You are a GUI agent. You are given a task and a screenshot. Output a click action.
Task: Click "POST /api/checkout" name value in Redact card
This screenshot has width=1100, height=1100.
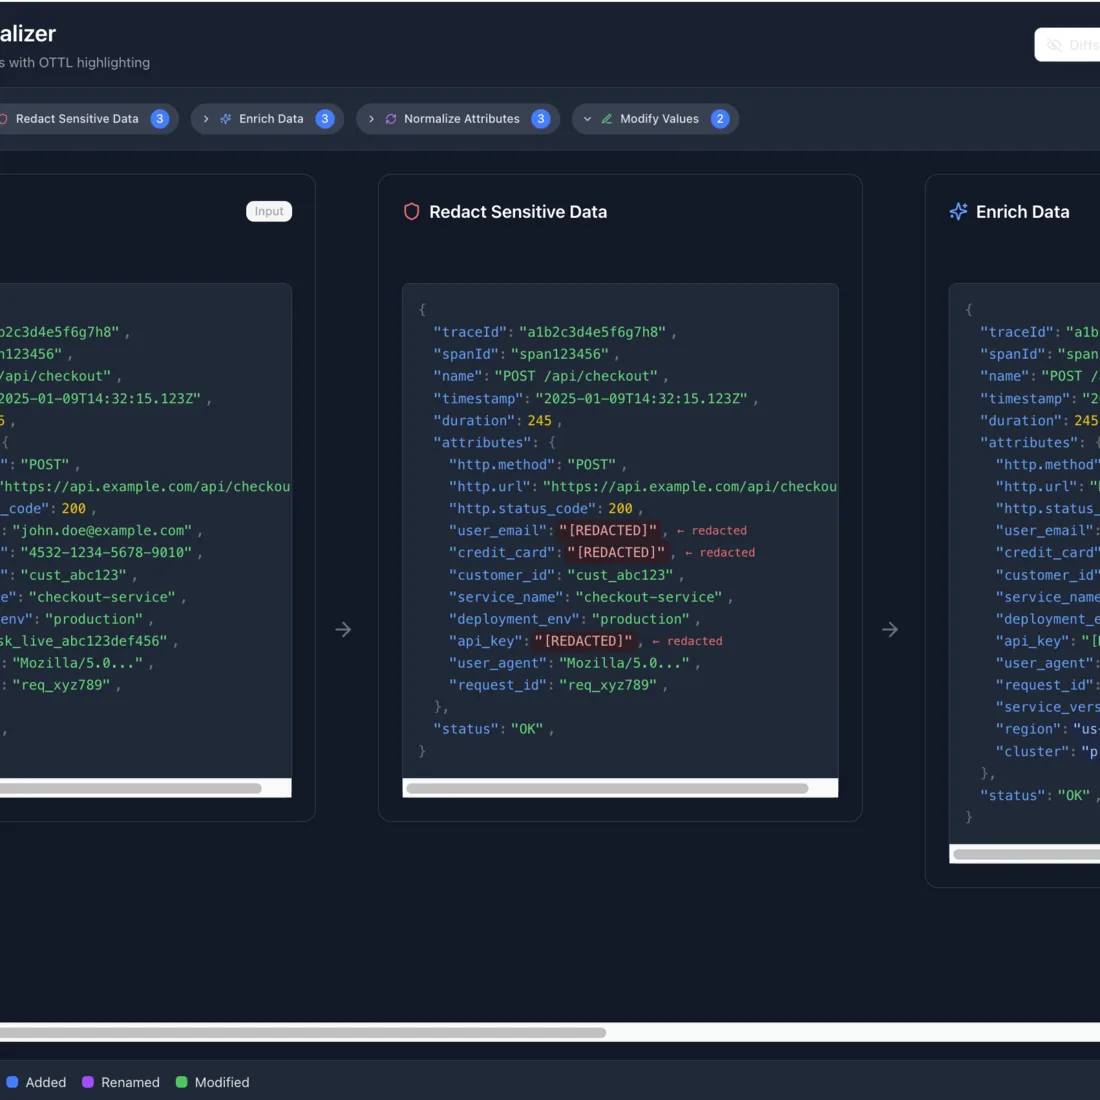[576, 376]
